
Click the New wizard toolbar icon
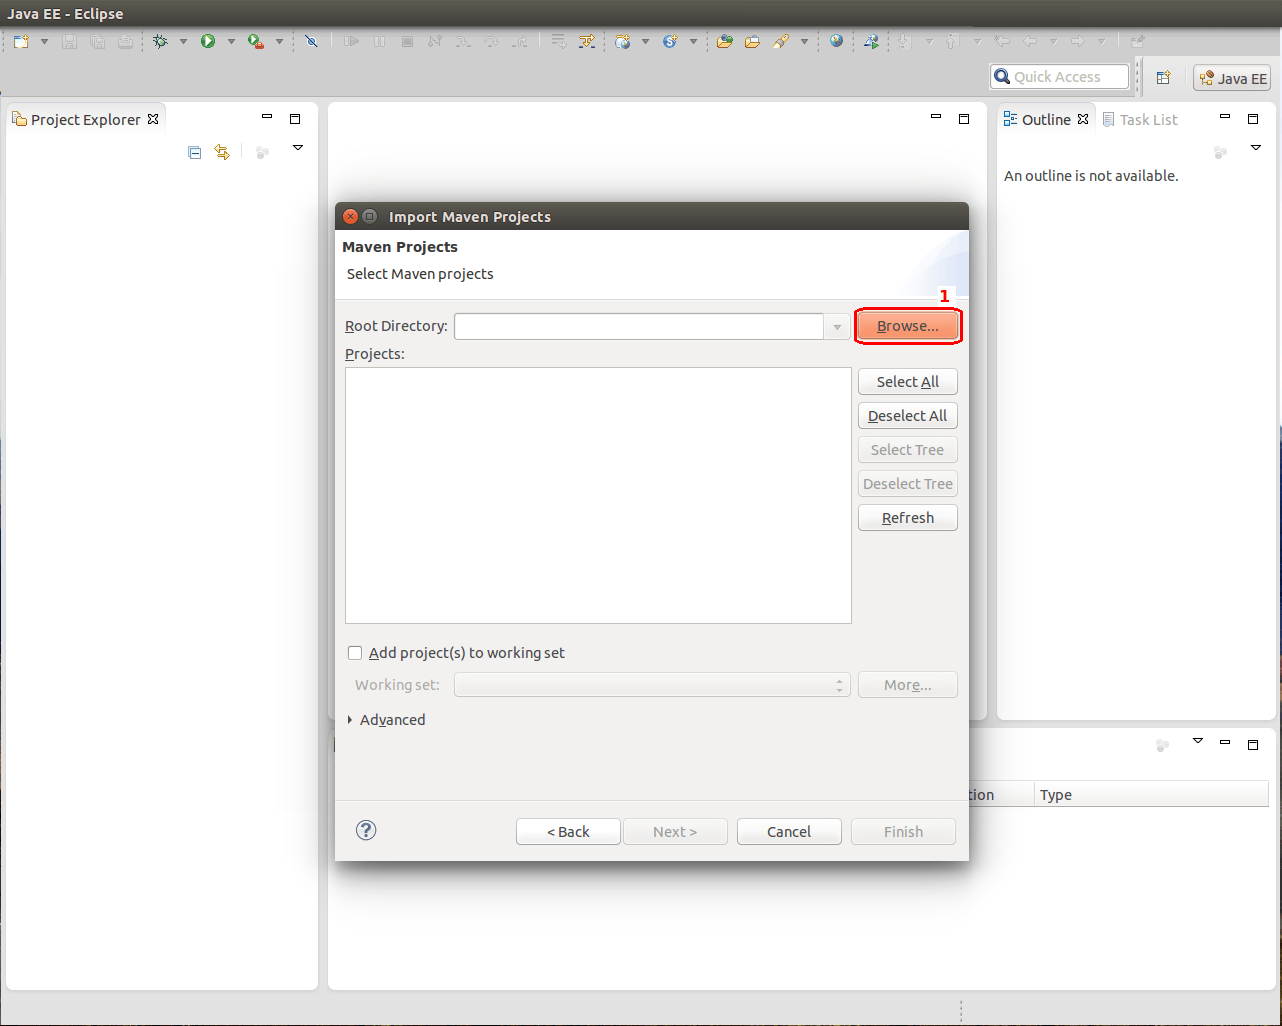coord(21,41)
